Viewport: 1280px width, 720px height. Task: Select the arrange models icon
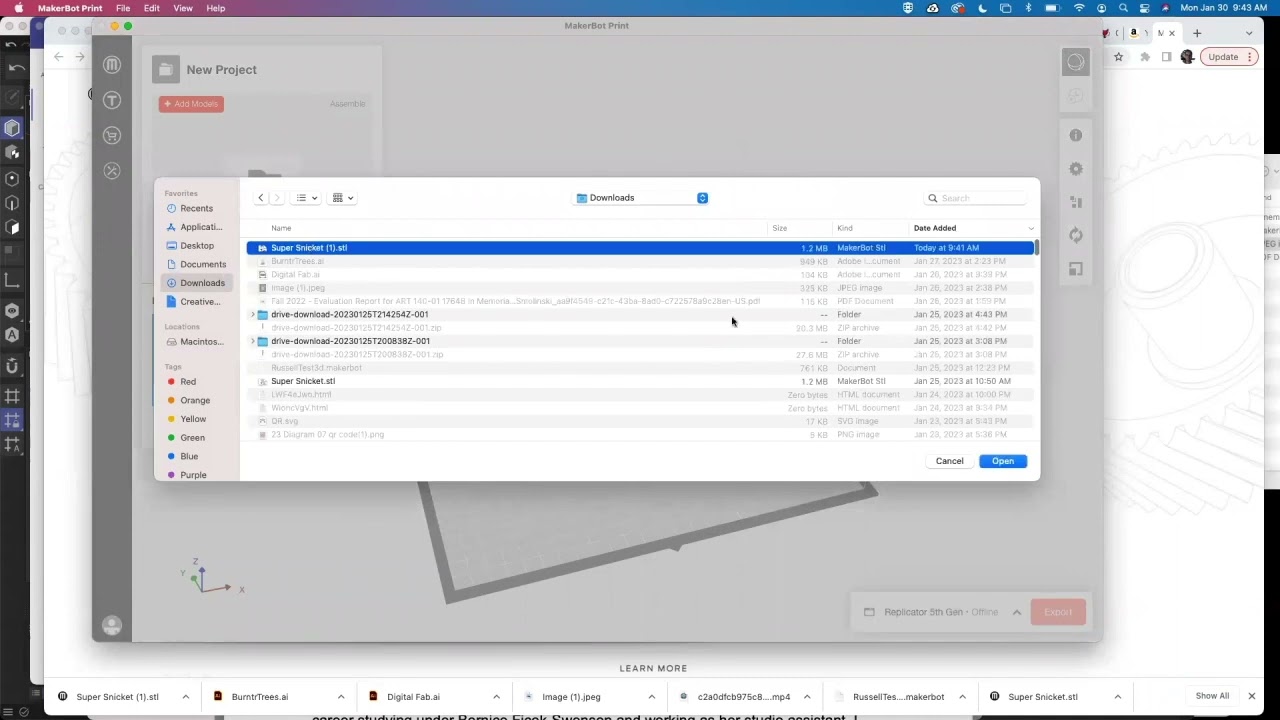pos(1076,202)
